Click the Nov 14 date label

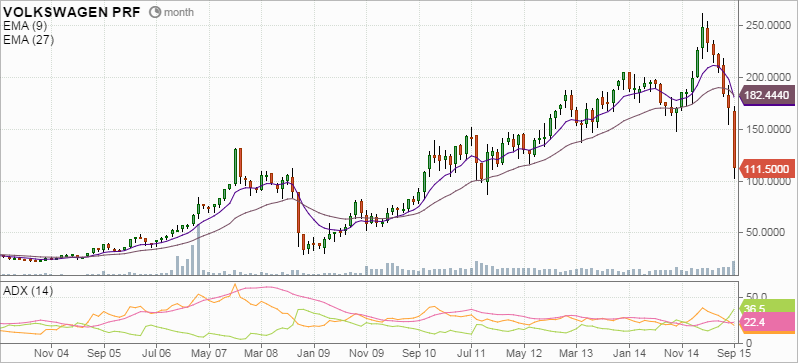tap(680, 352)
